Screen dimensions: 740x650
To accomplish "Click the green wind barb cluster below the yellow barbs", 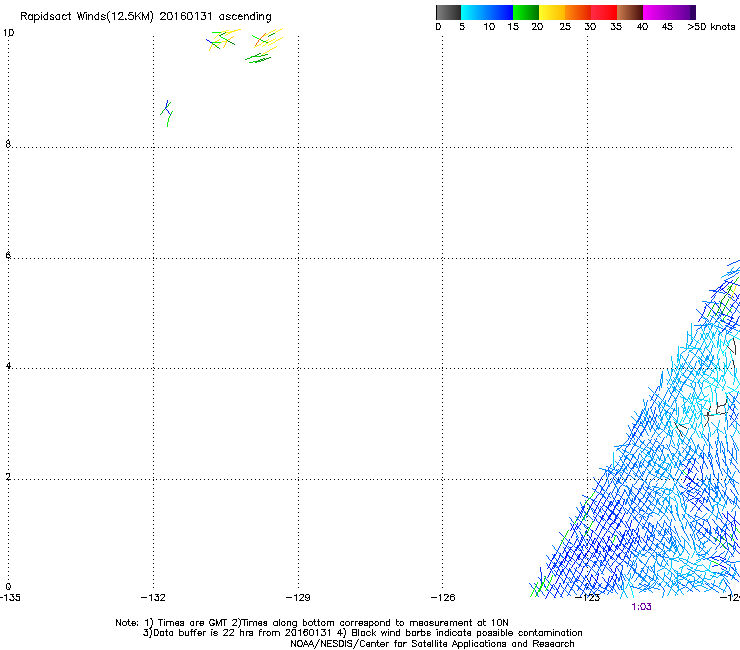I will pyautogui.click(x=258, y=58).
